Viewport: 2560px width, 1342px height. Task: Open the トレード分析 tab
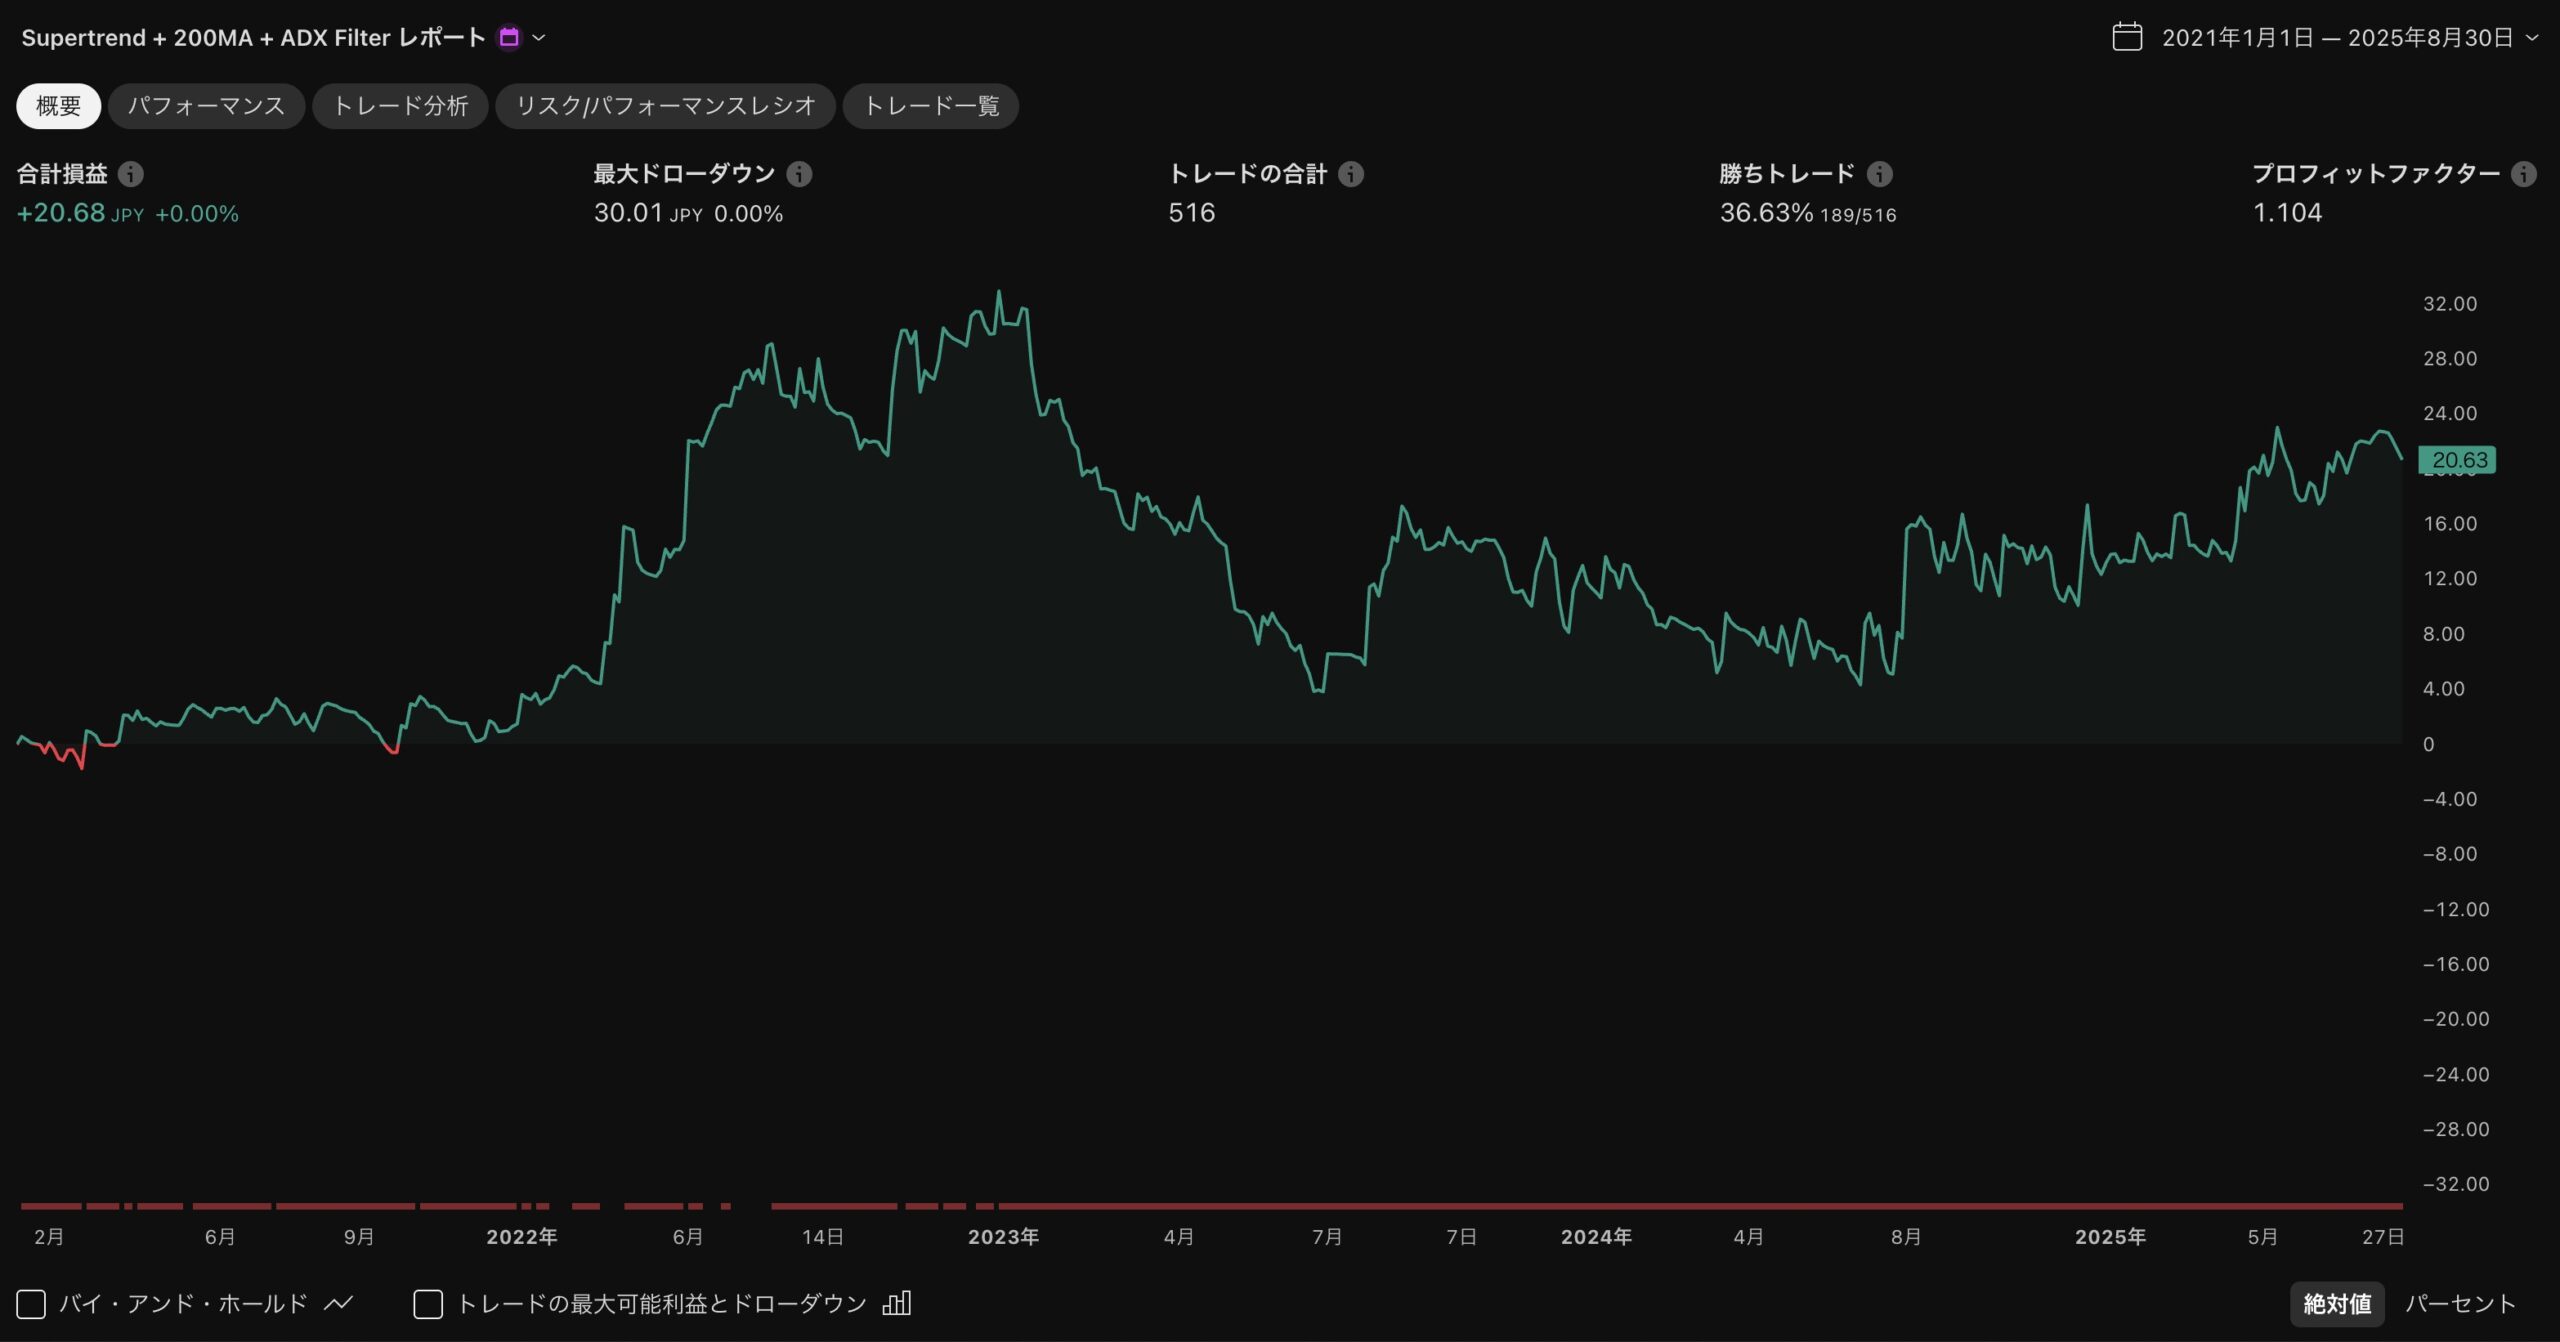400,106
